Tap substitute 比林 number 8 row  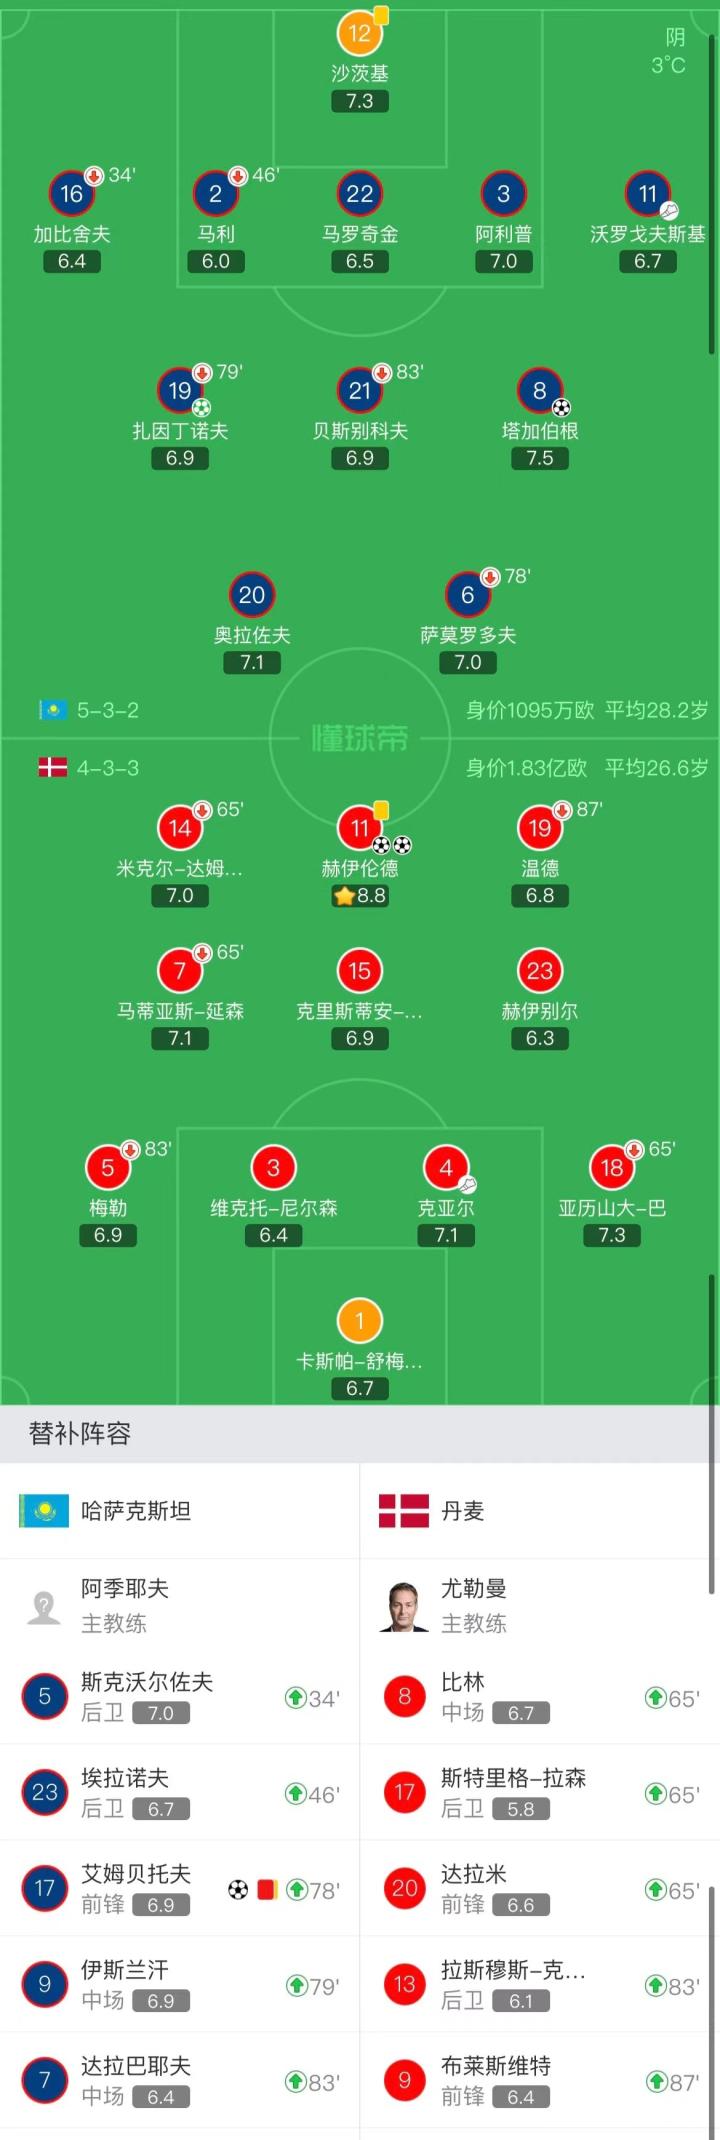coord(540,1697)
